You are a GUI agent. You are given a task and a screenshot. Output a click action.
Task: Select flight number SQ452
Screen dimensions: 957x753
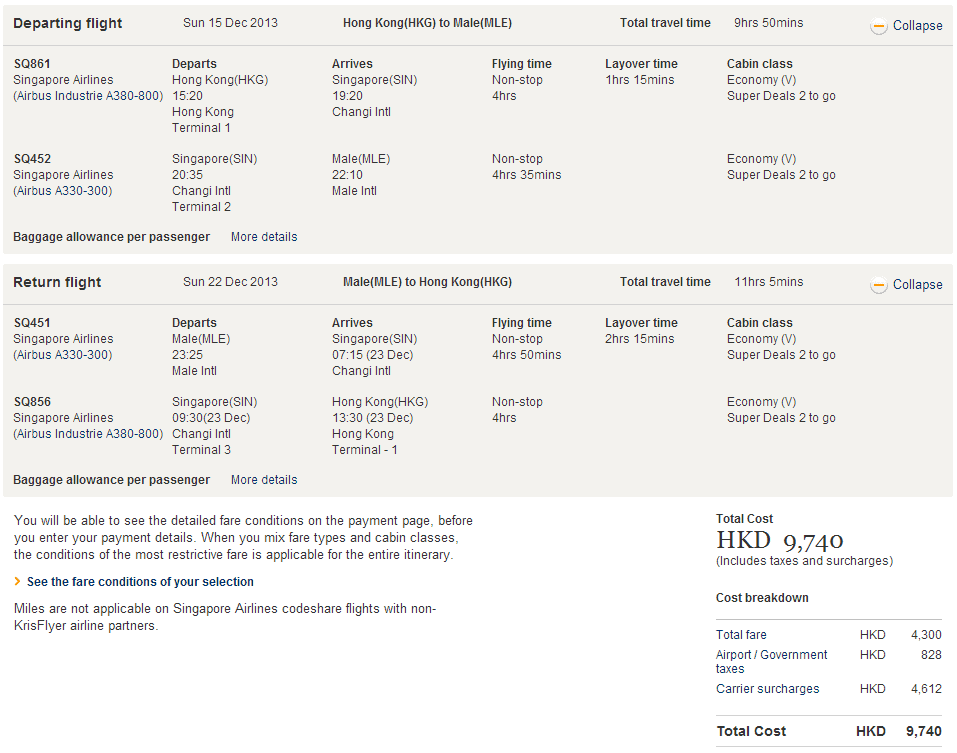coord(32,159)
